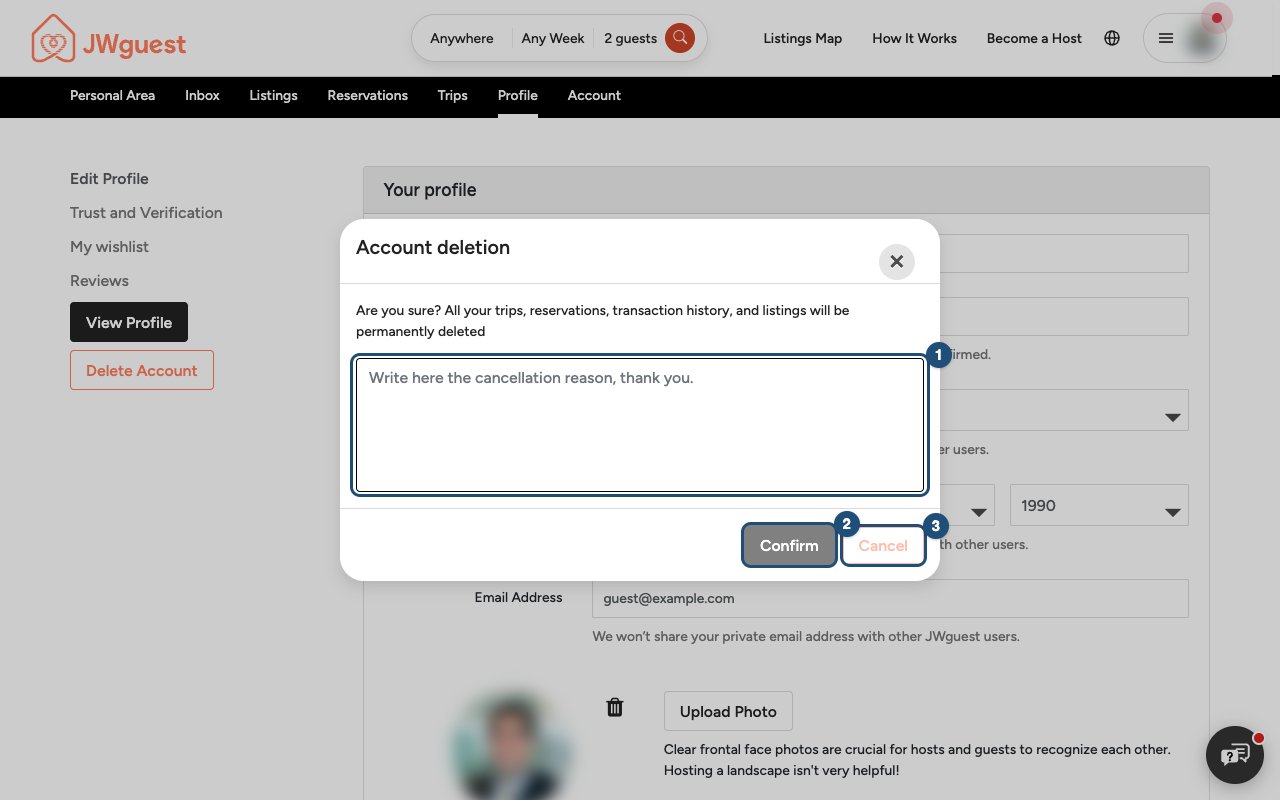Open the 2 guests selector
This screenshot has height=800, width=1280.
click(x=630, y=38)
